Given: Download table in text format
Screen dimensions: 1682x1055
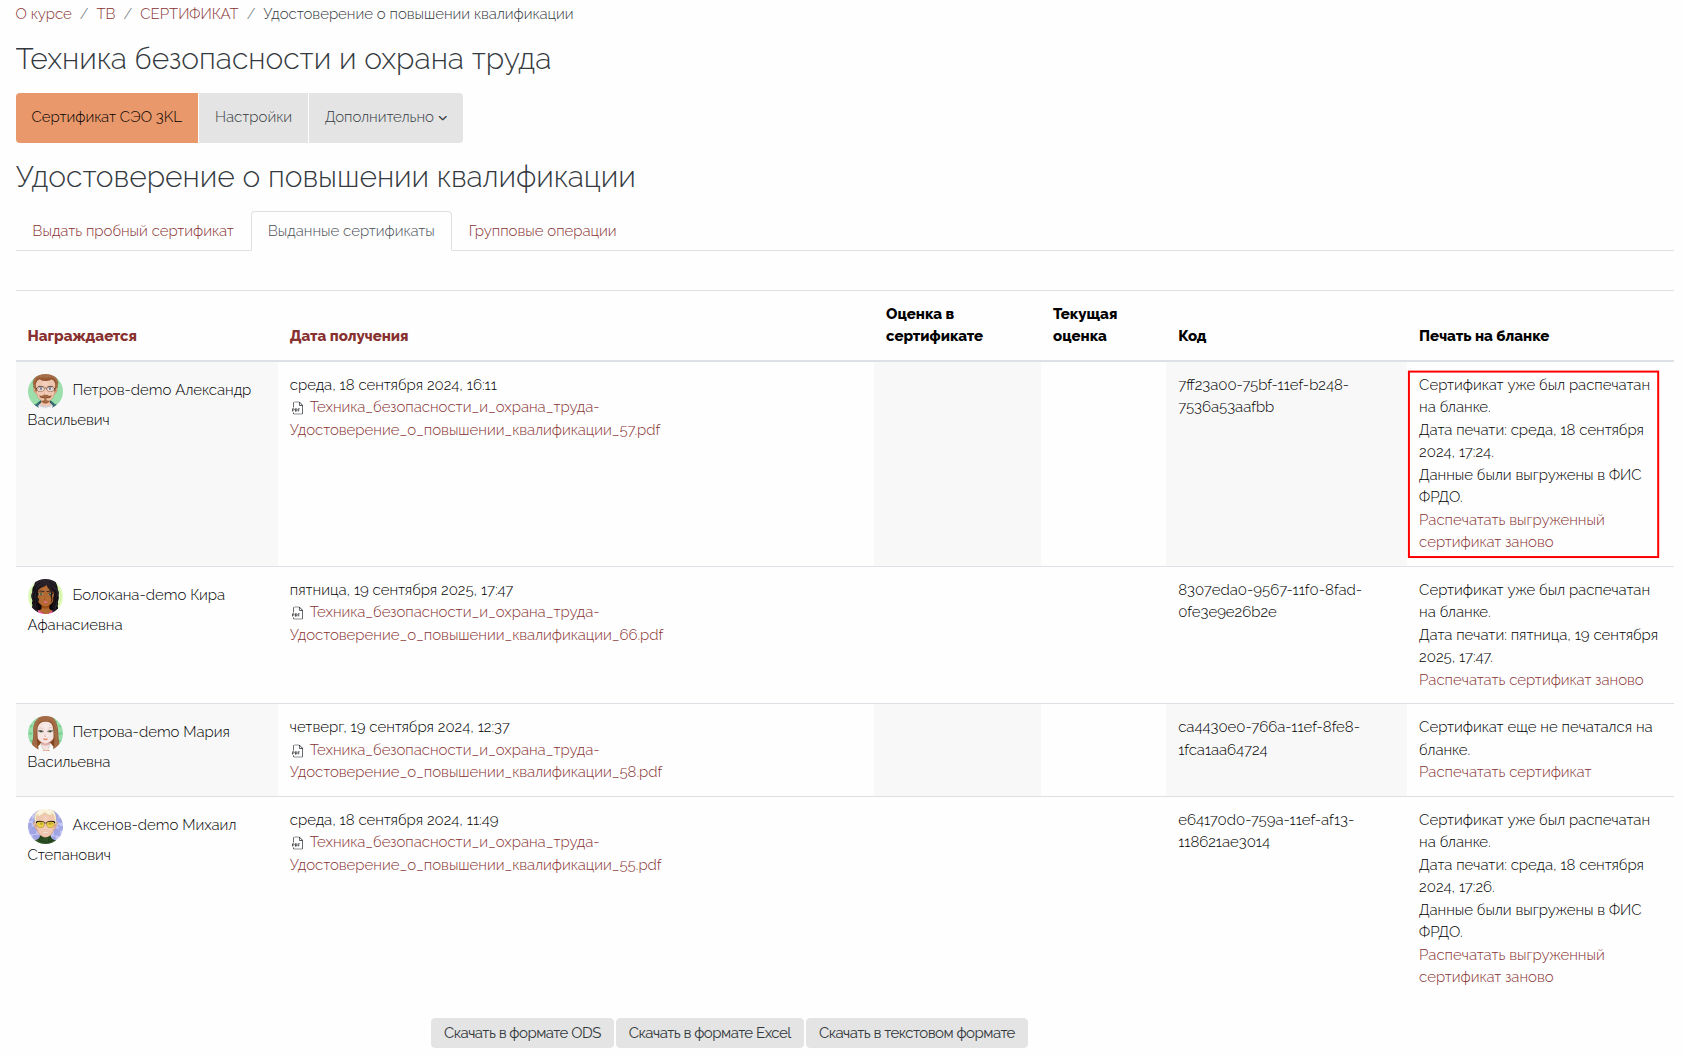Looking at the screenshot, I should (x=916, y=1033).
